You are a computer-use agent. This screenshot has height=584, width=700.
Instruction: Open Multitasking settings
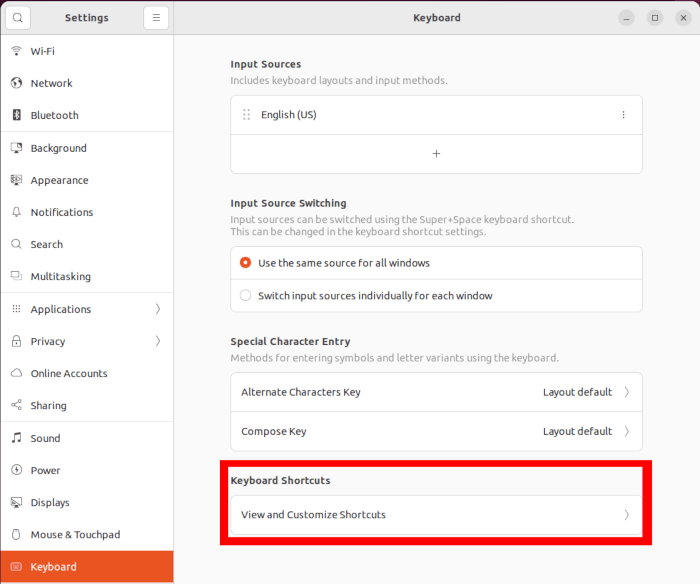pyautogui.click(x=87, y=276)
